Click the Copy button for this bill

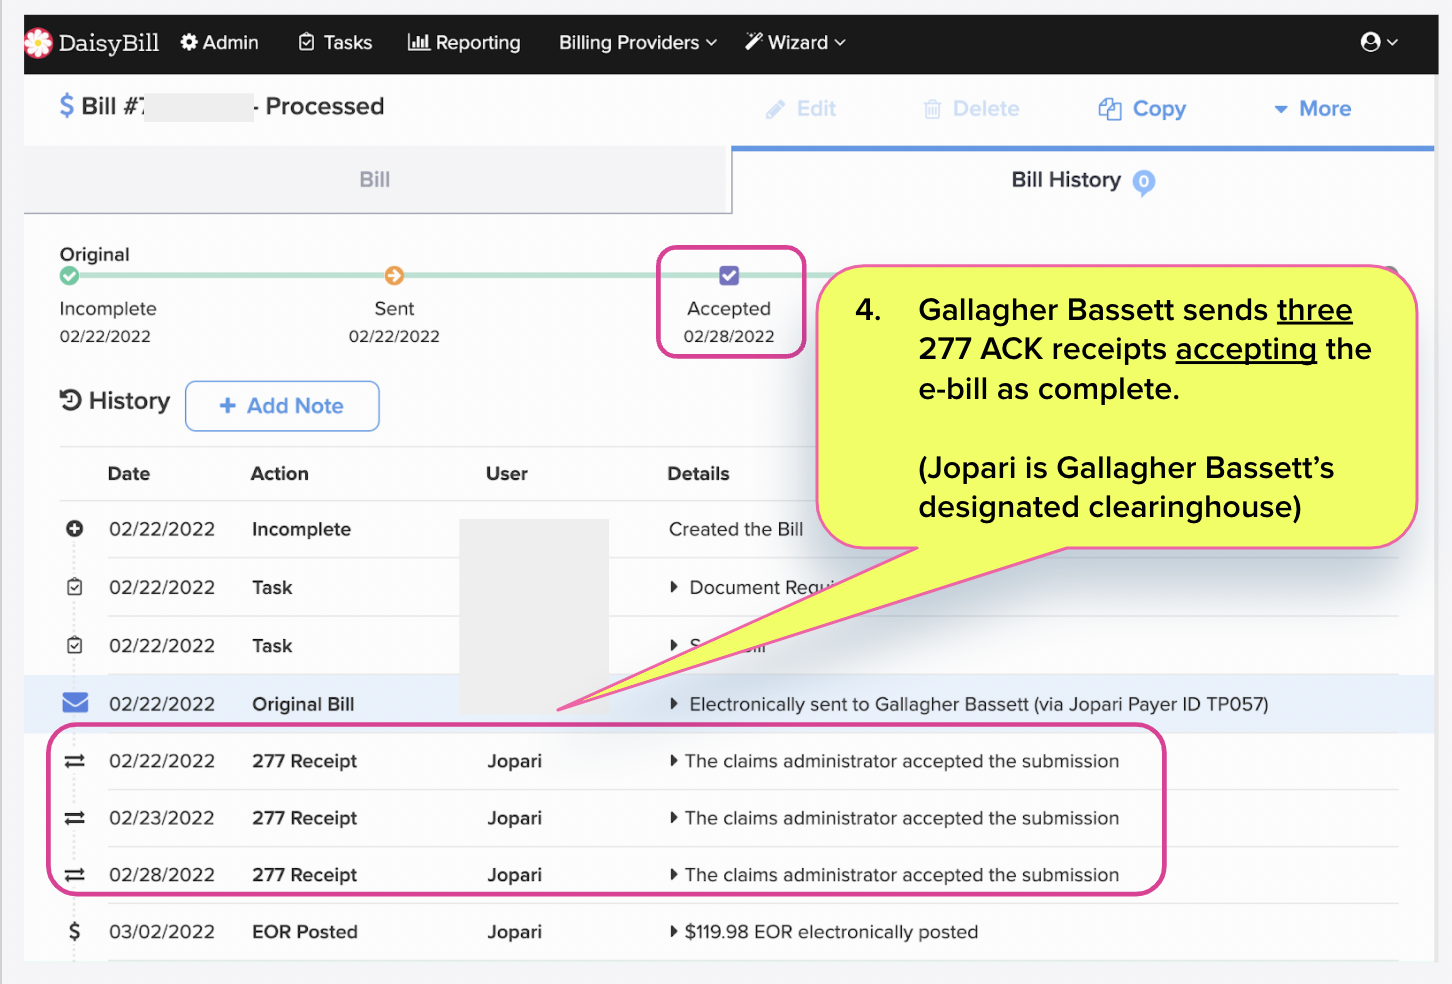coord(1141,109)
